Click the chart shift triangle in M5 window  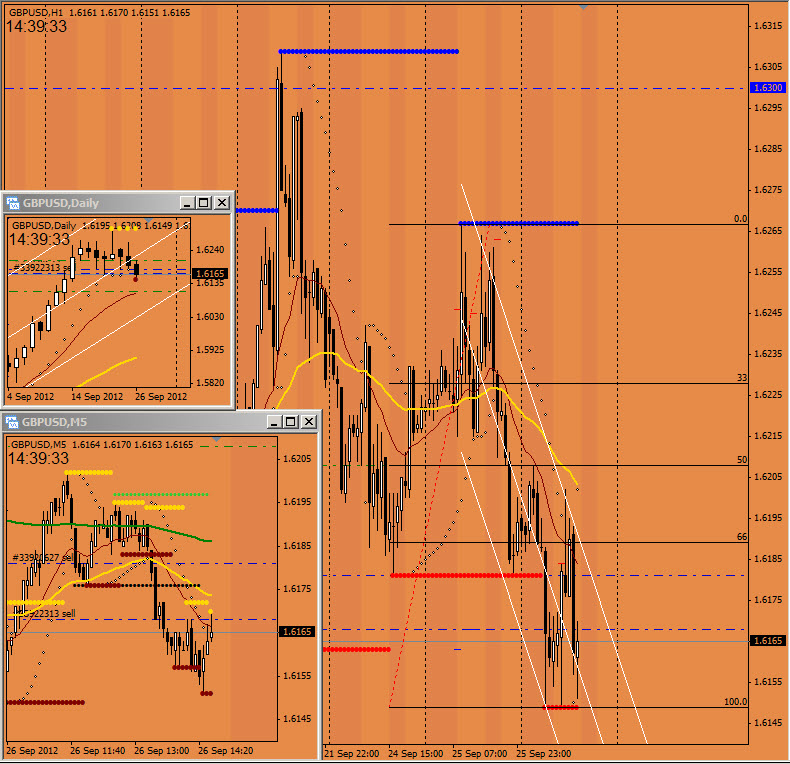(x=216, y=439)
